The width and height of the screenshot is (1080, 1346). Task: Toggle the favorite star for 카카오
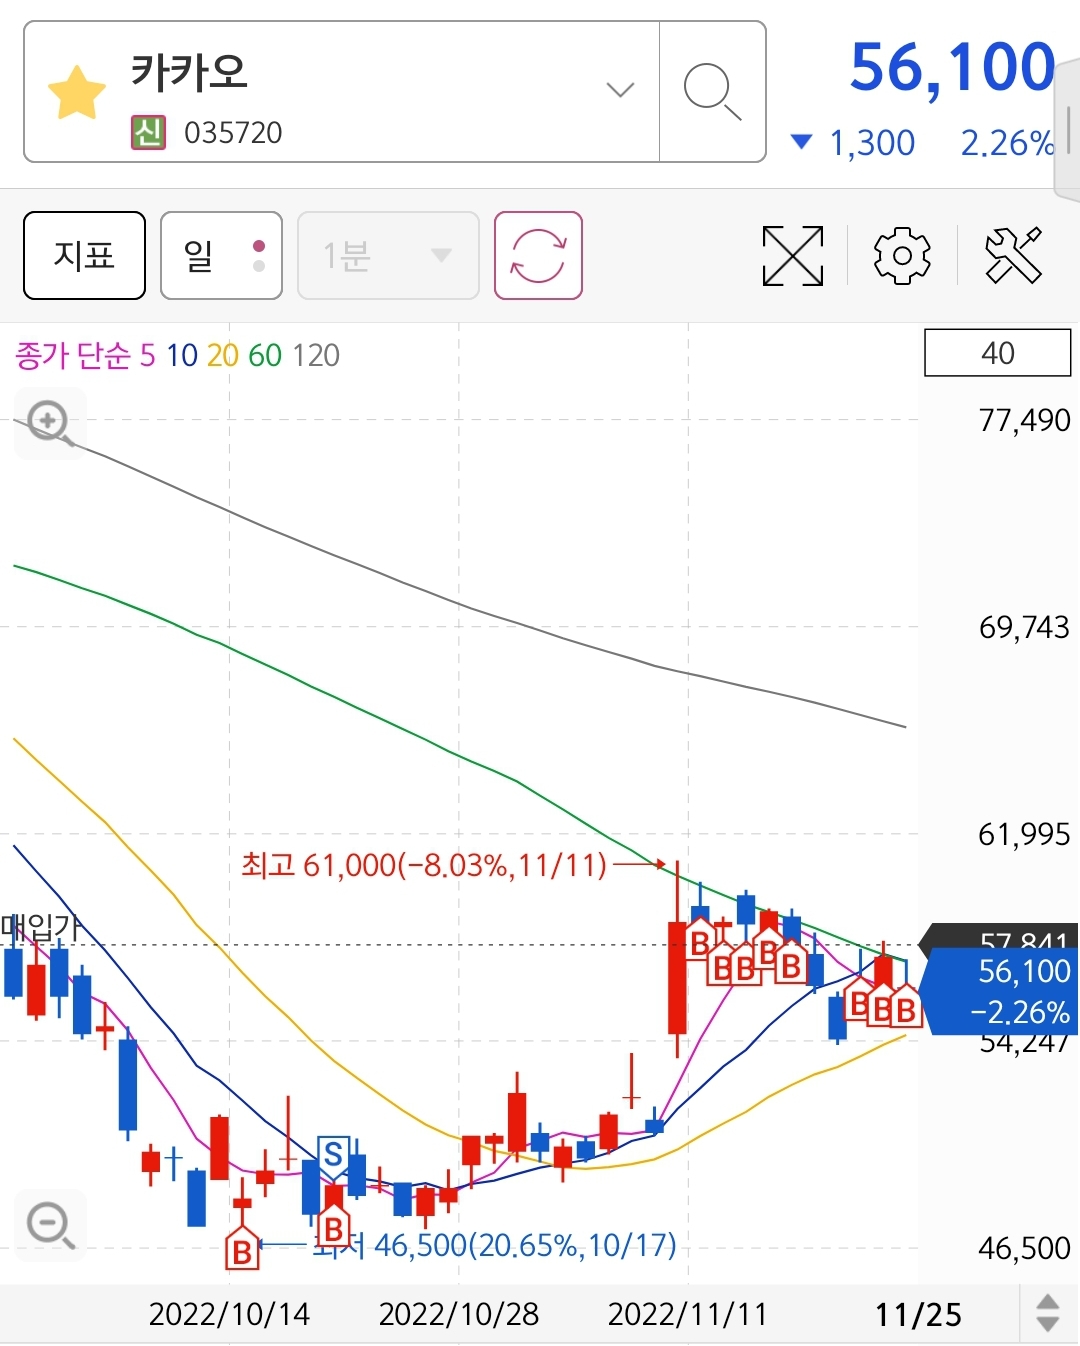(x=77, y=93)
